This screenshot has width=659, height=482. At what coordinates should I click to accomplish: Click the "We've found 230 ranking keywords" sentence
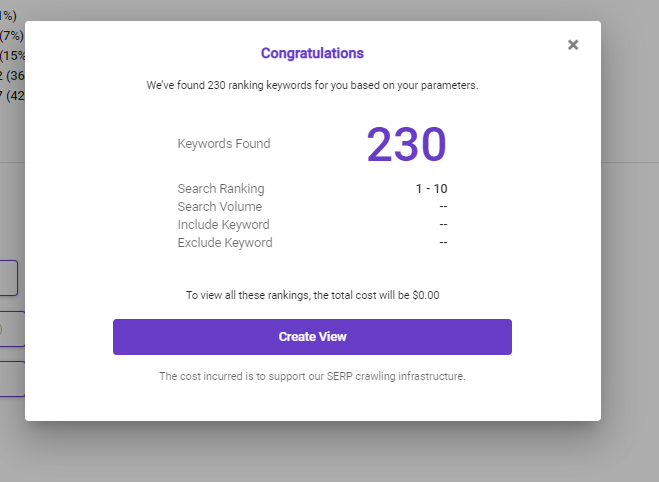312,85
